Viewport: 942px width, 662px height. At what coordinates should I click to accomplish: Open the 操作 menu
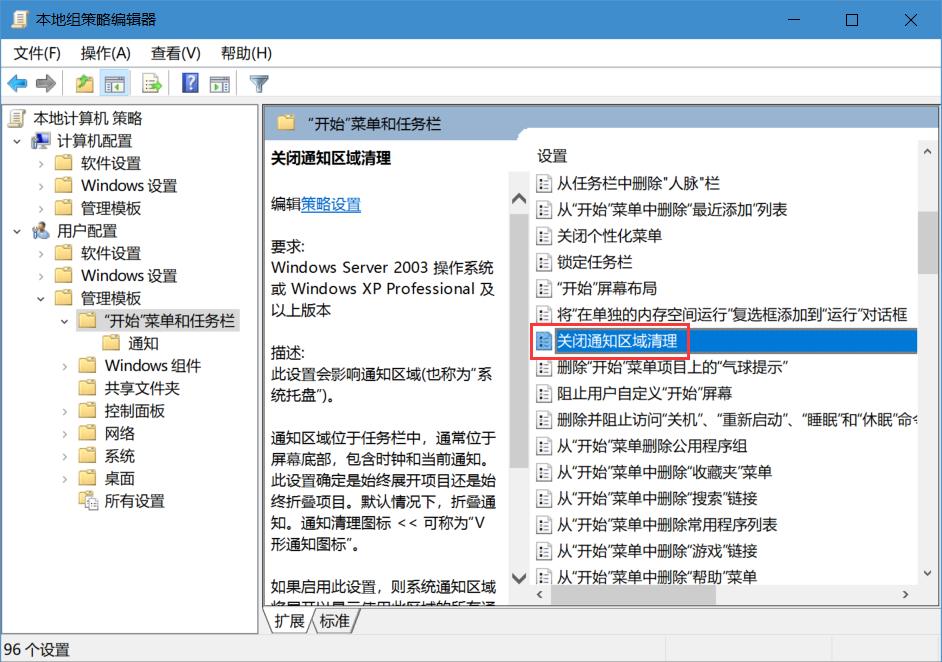click(103, 53)
